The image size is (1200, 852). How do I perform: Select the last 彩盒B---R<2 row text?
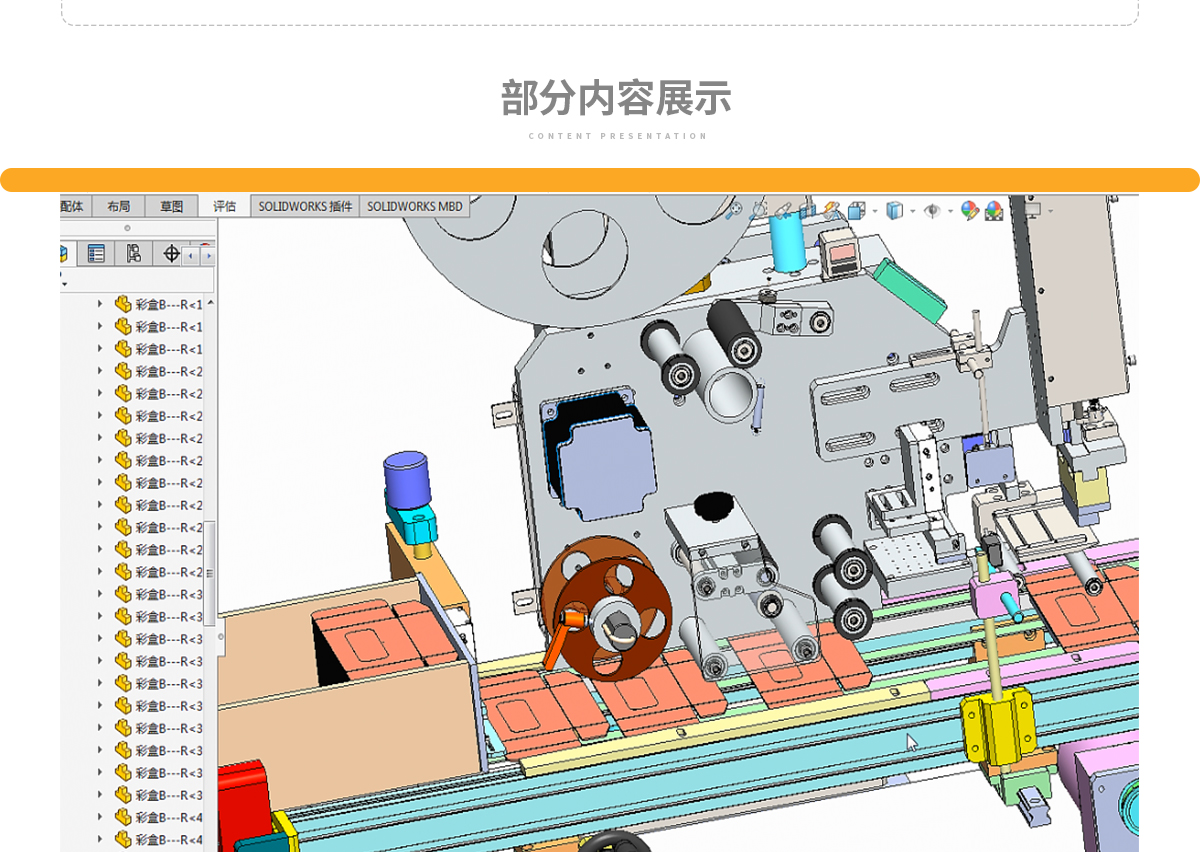click(169, 572)
